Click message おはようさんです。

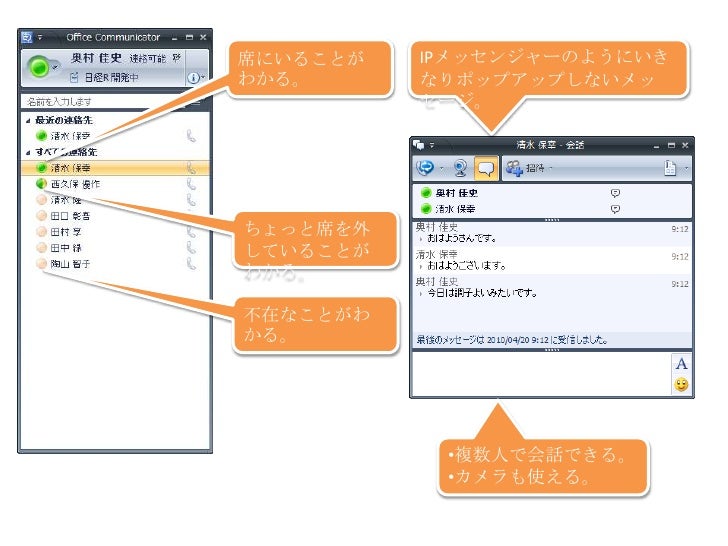462,238
